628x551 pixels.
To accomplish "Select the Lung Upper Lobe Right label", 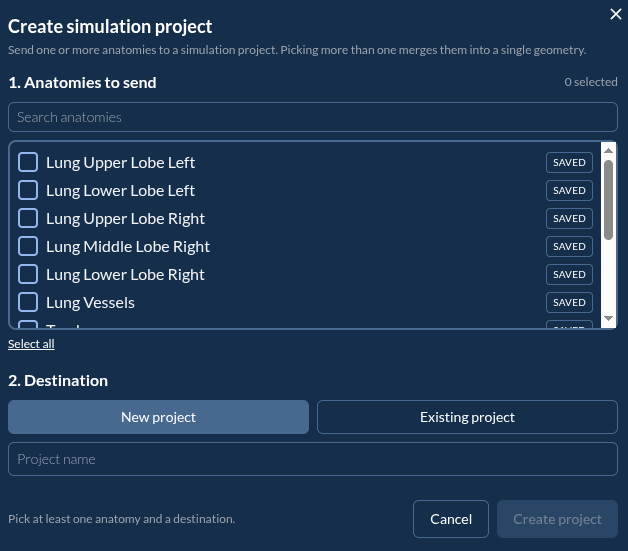I will click(x=125, y=219).
